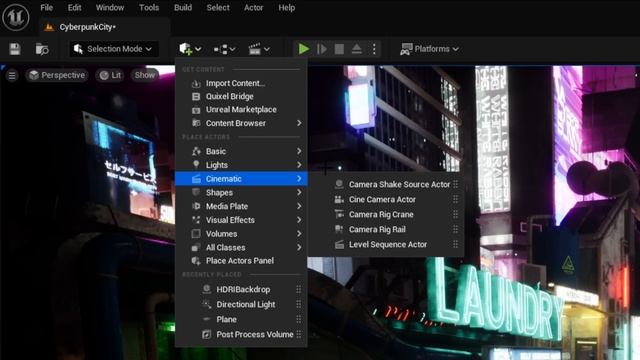This screenshot has width=640, height=360.
Task: Open the Platforms dropdown
Action: pos(429,49)
